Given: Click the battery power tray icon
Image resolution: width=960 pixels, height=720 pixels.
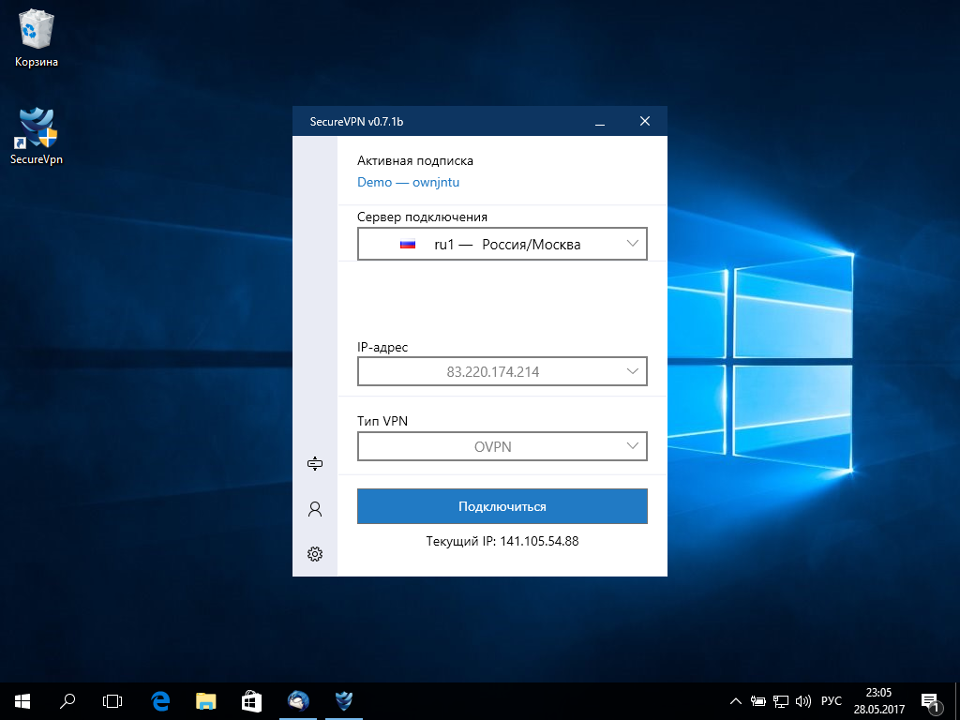Looking at the screenshot, I should [x=758, y=701].
